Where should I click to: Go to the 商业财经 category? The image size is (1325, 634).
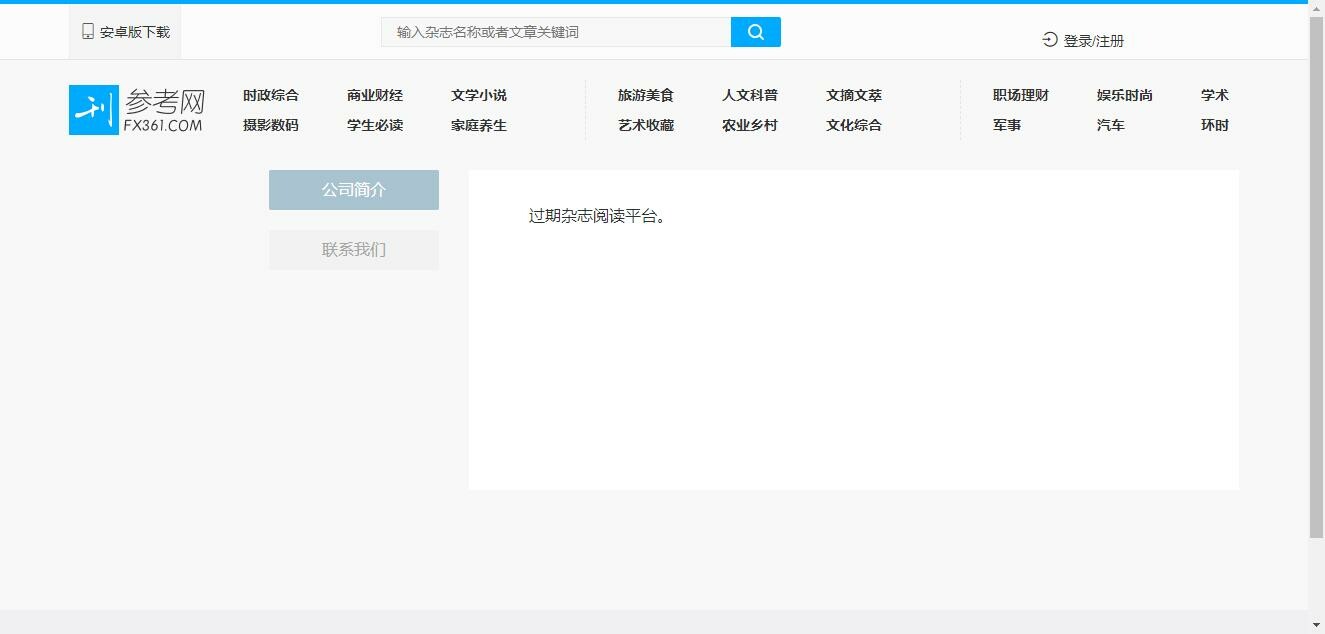tap(375, 96)
